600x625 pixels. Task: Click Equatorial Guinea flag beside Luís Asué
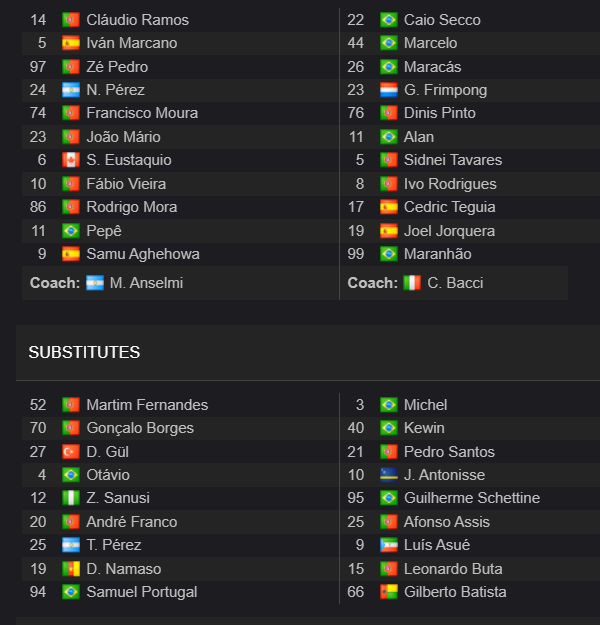[x=388, y=545]
